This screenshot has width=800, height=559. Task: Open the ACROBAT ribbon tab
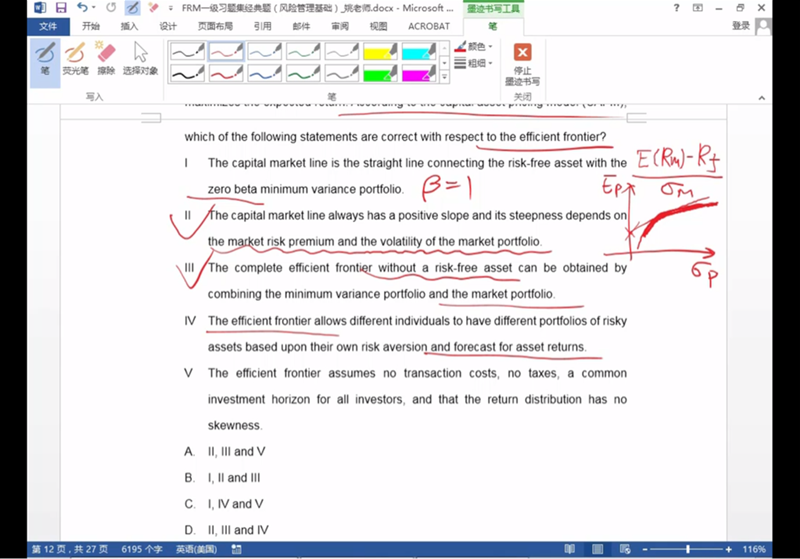429,26
